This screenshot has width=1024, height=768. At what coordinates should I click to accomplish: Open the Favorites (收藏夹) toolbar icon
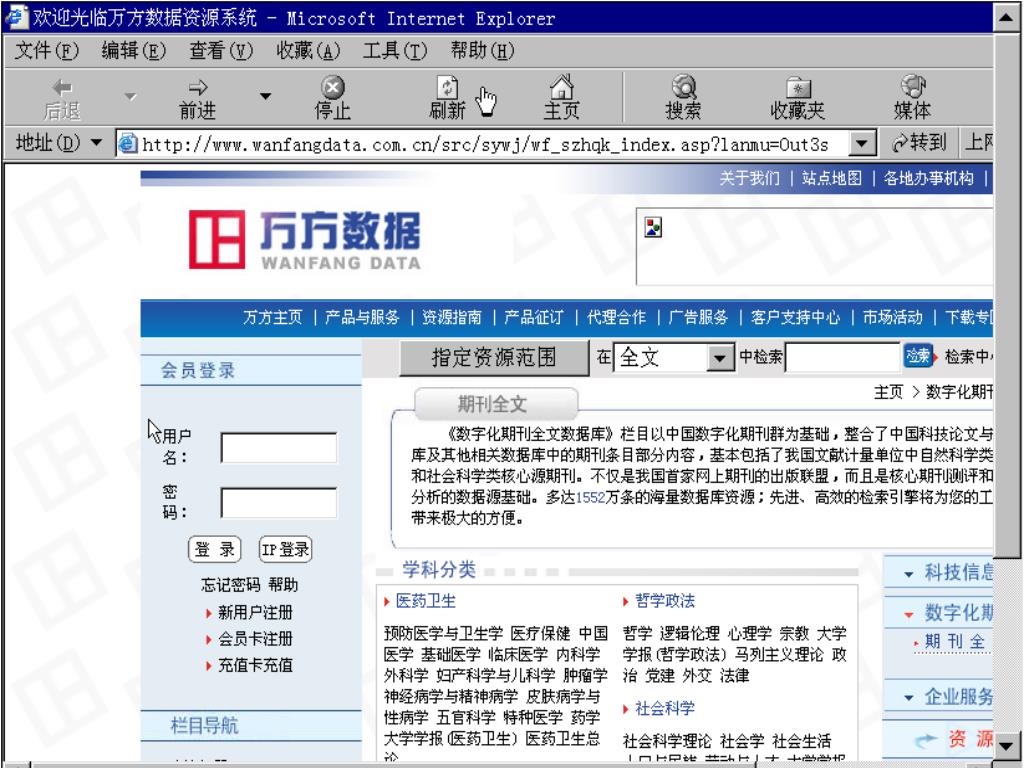click(797, 88)
